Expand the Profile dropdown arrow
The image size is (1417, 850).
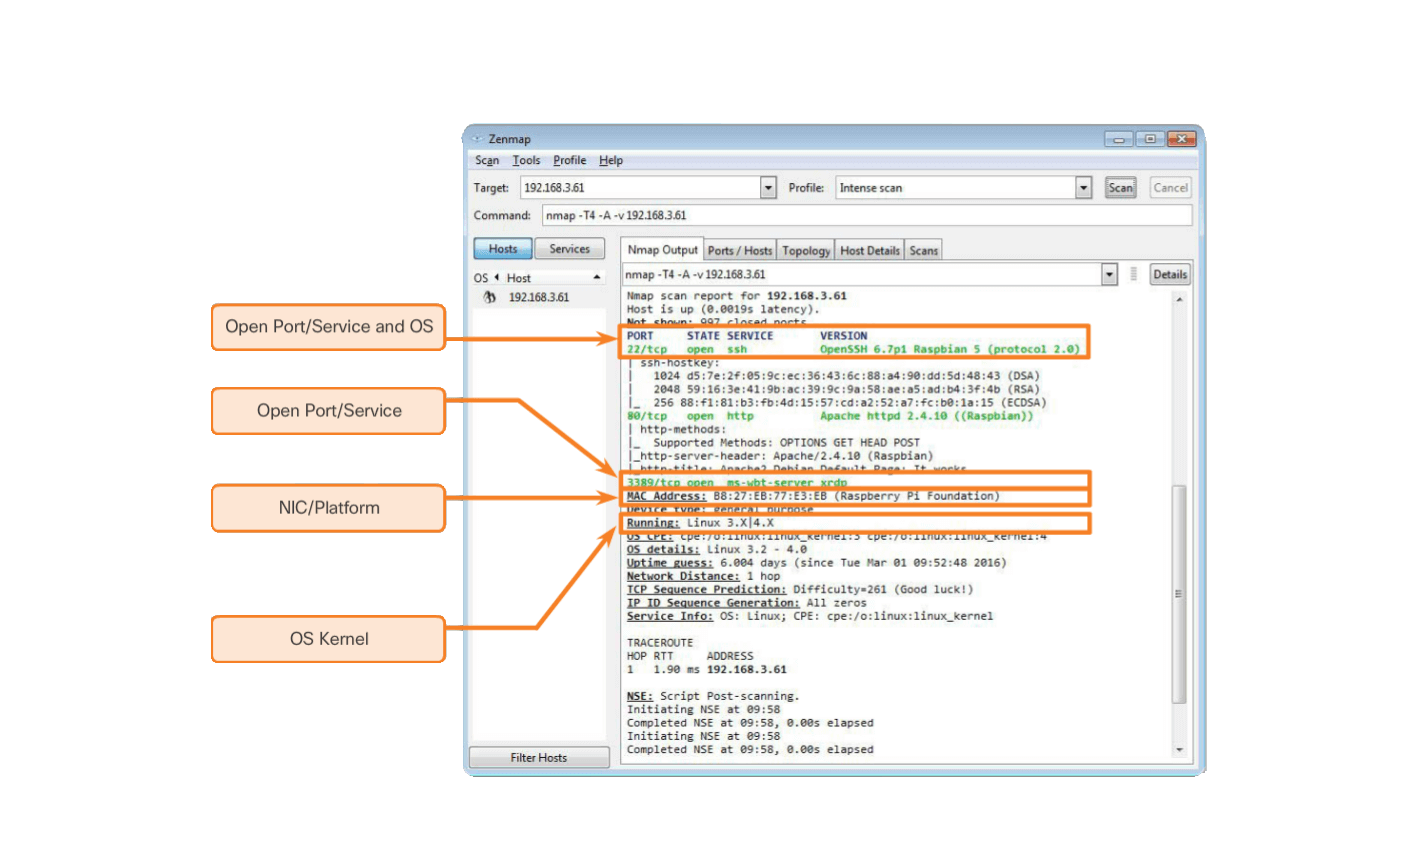point(1084,188)
